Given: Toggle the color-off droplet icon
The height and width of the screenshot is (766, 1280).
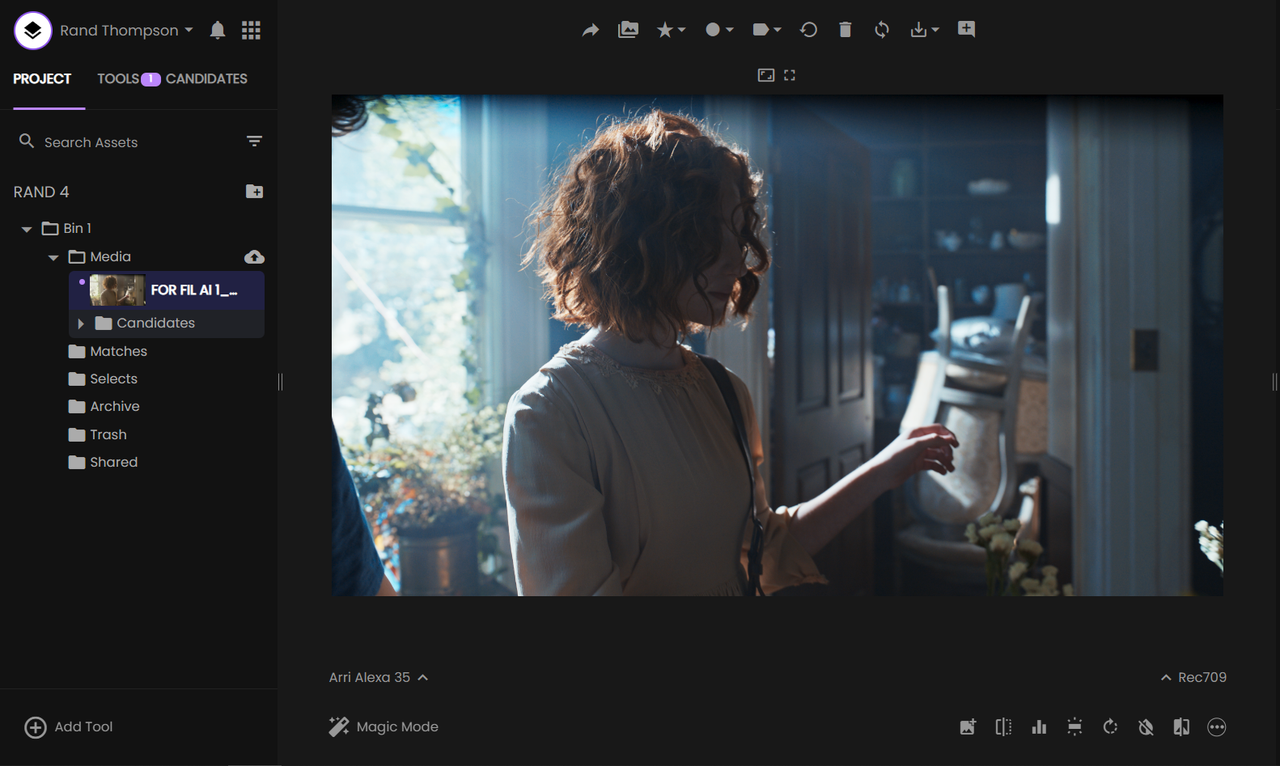Looking at the screenshot, I should pos(1146,727).
